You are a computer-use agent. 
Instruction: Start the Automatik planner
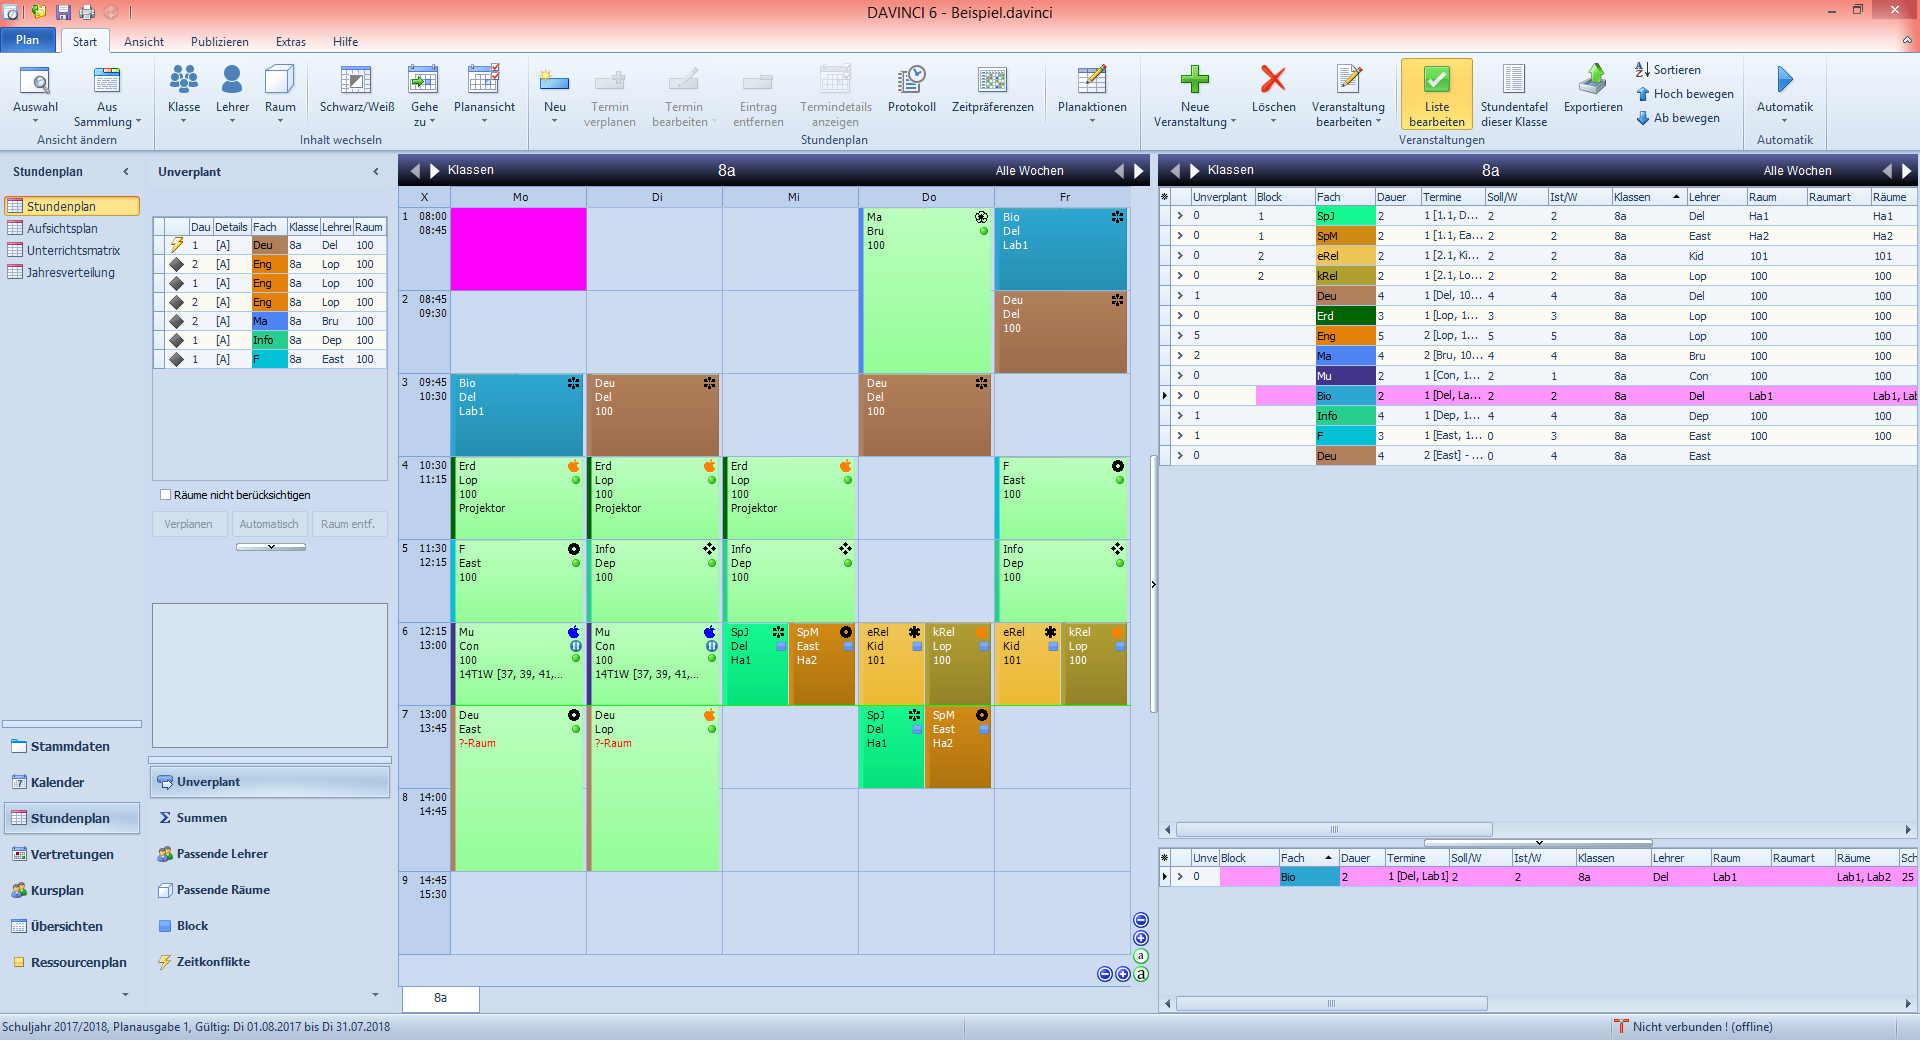tap(1785, 80)
